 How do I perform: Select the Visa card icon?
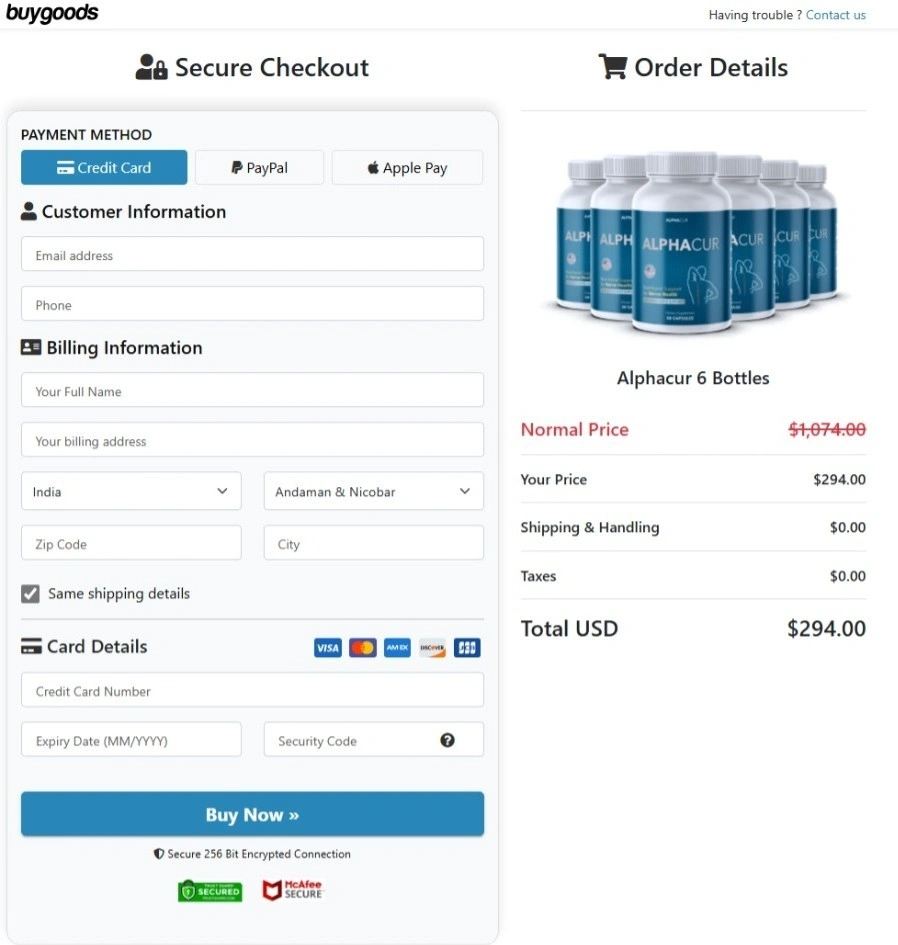[x=327, y=648]
